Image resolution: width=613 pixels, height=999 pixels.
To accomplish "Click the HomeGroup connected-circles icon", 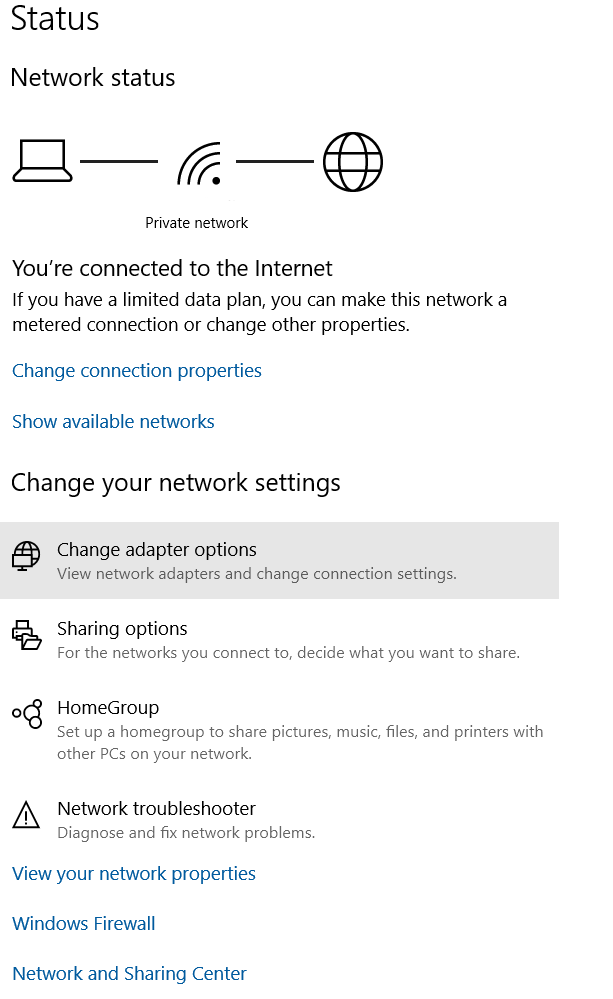I will (27, 714).
